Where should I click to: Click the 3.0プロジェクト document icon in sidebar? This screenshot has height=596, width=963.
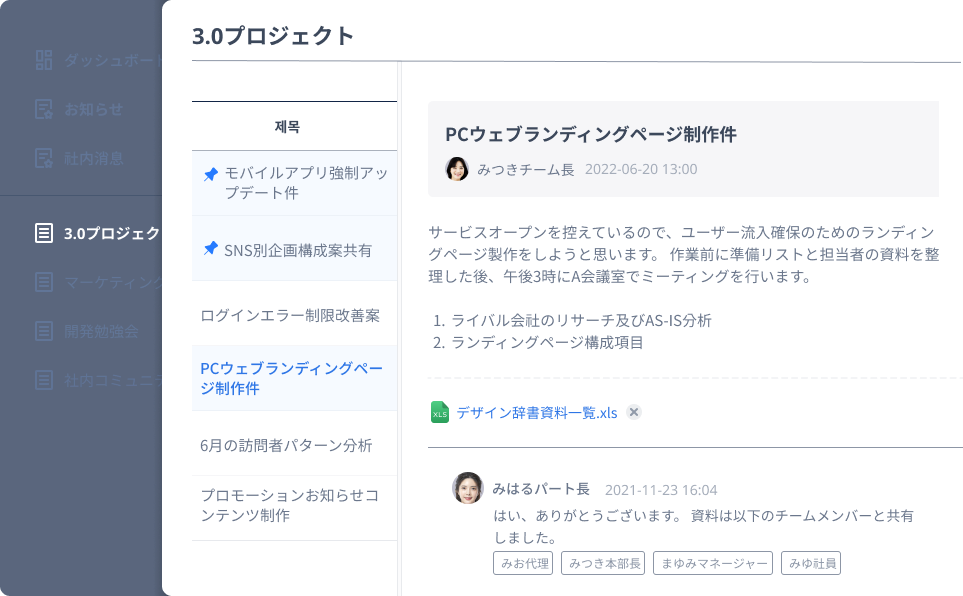pos(44,233)
